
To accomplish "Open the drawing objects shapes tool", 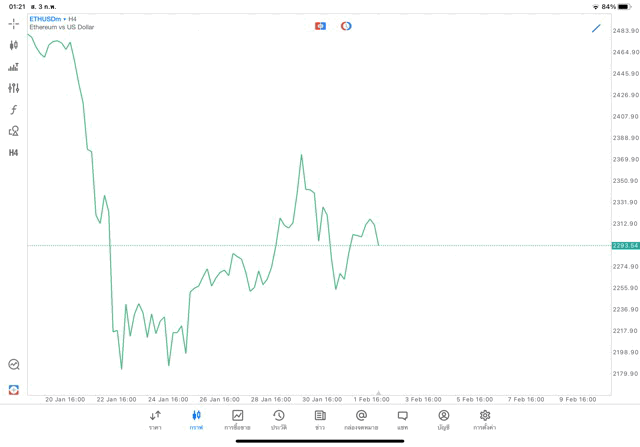I will (14, 131).
